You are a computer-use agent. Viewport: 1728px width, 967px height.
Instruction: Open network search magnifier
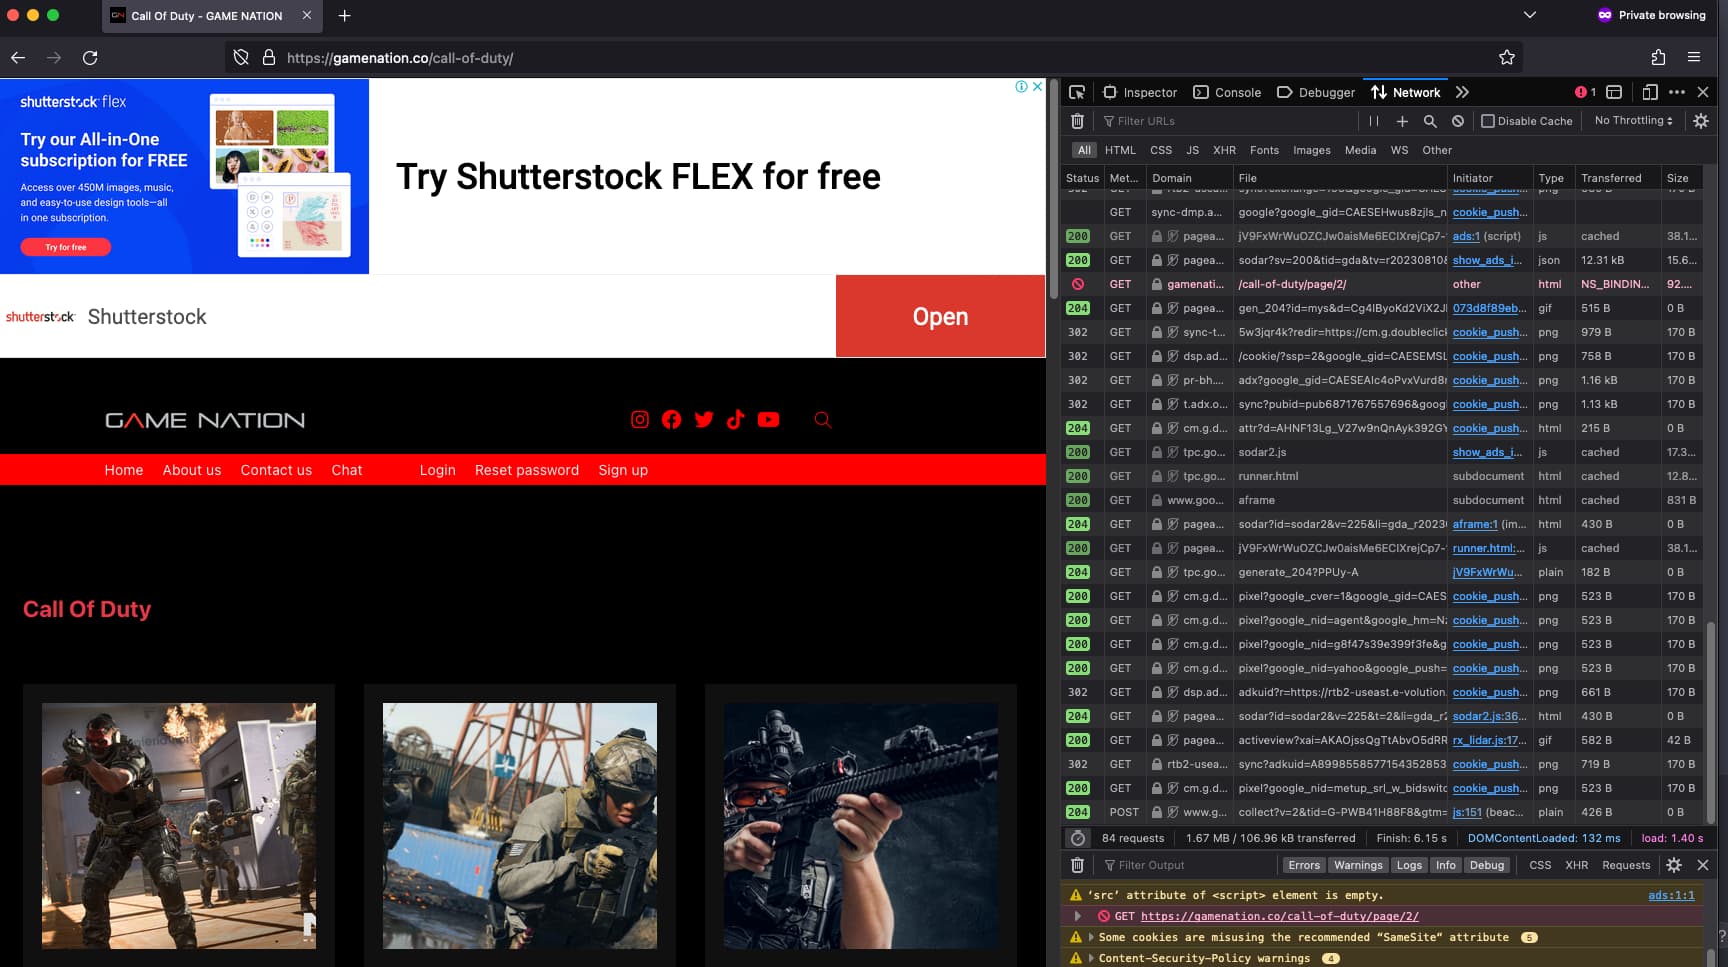[1430, 121]
